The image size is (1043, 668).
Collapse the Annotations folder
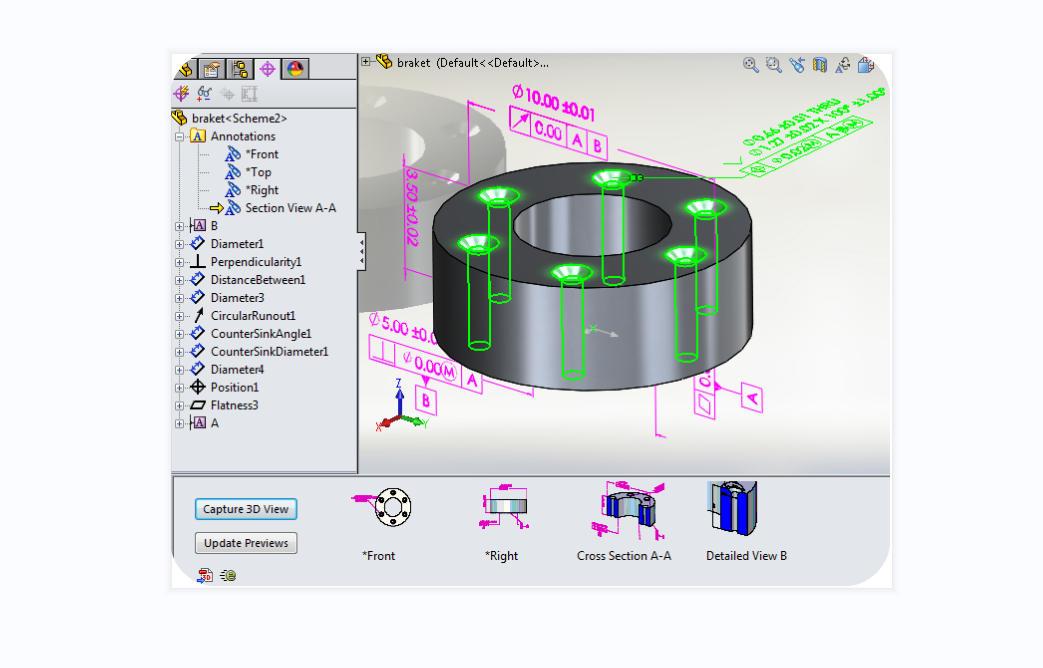[x=180, y=136]
